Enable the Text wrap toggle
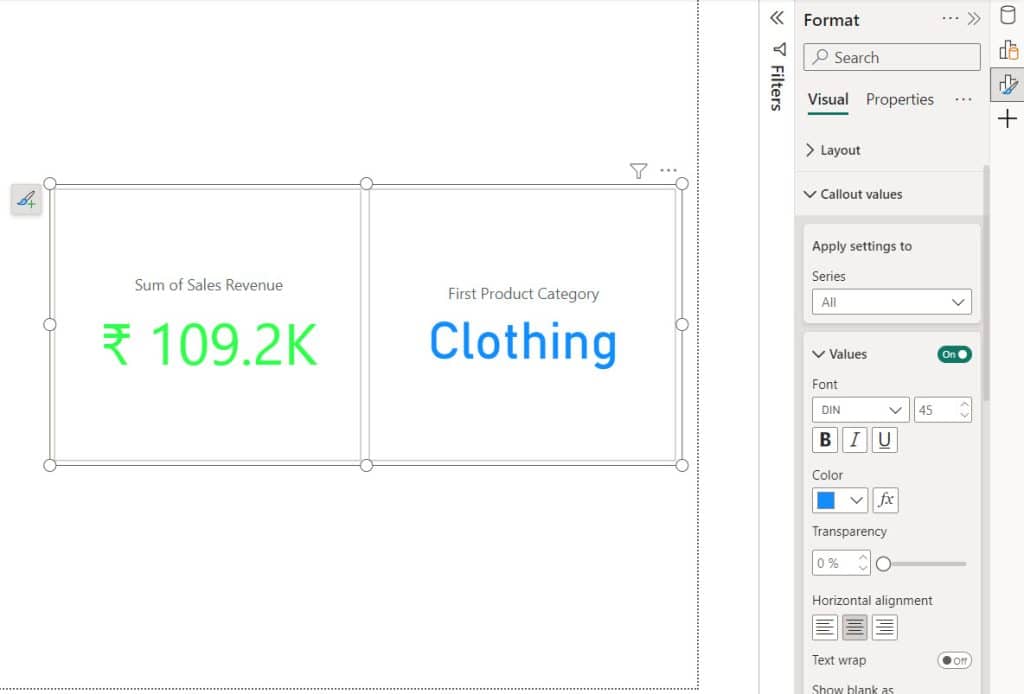 pyautogui.click(x=955, y=661)
